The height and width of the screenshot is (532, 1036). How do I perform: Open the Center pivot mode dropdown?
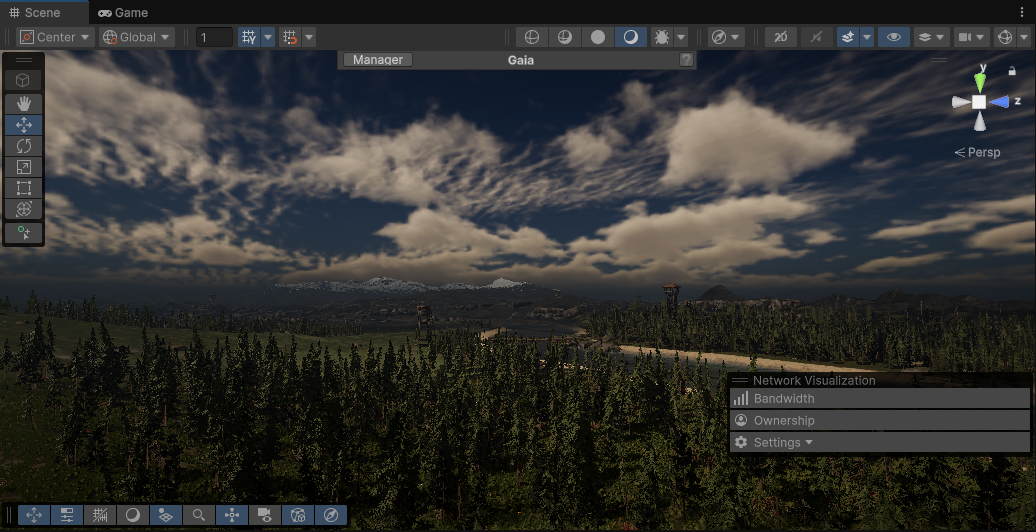coord(55,37)
